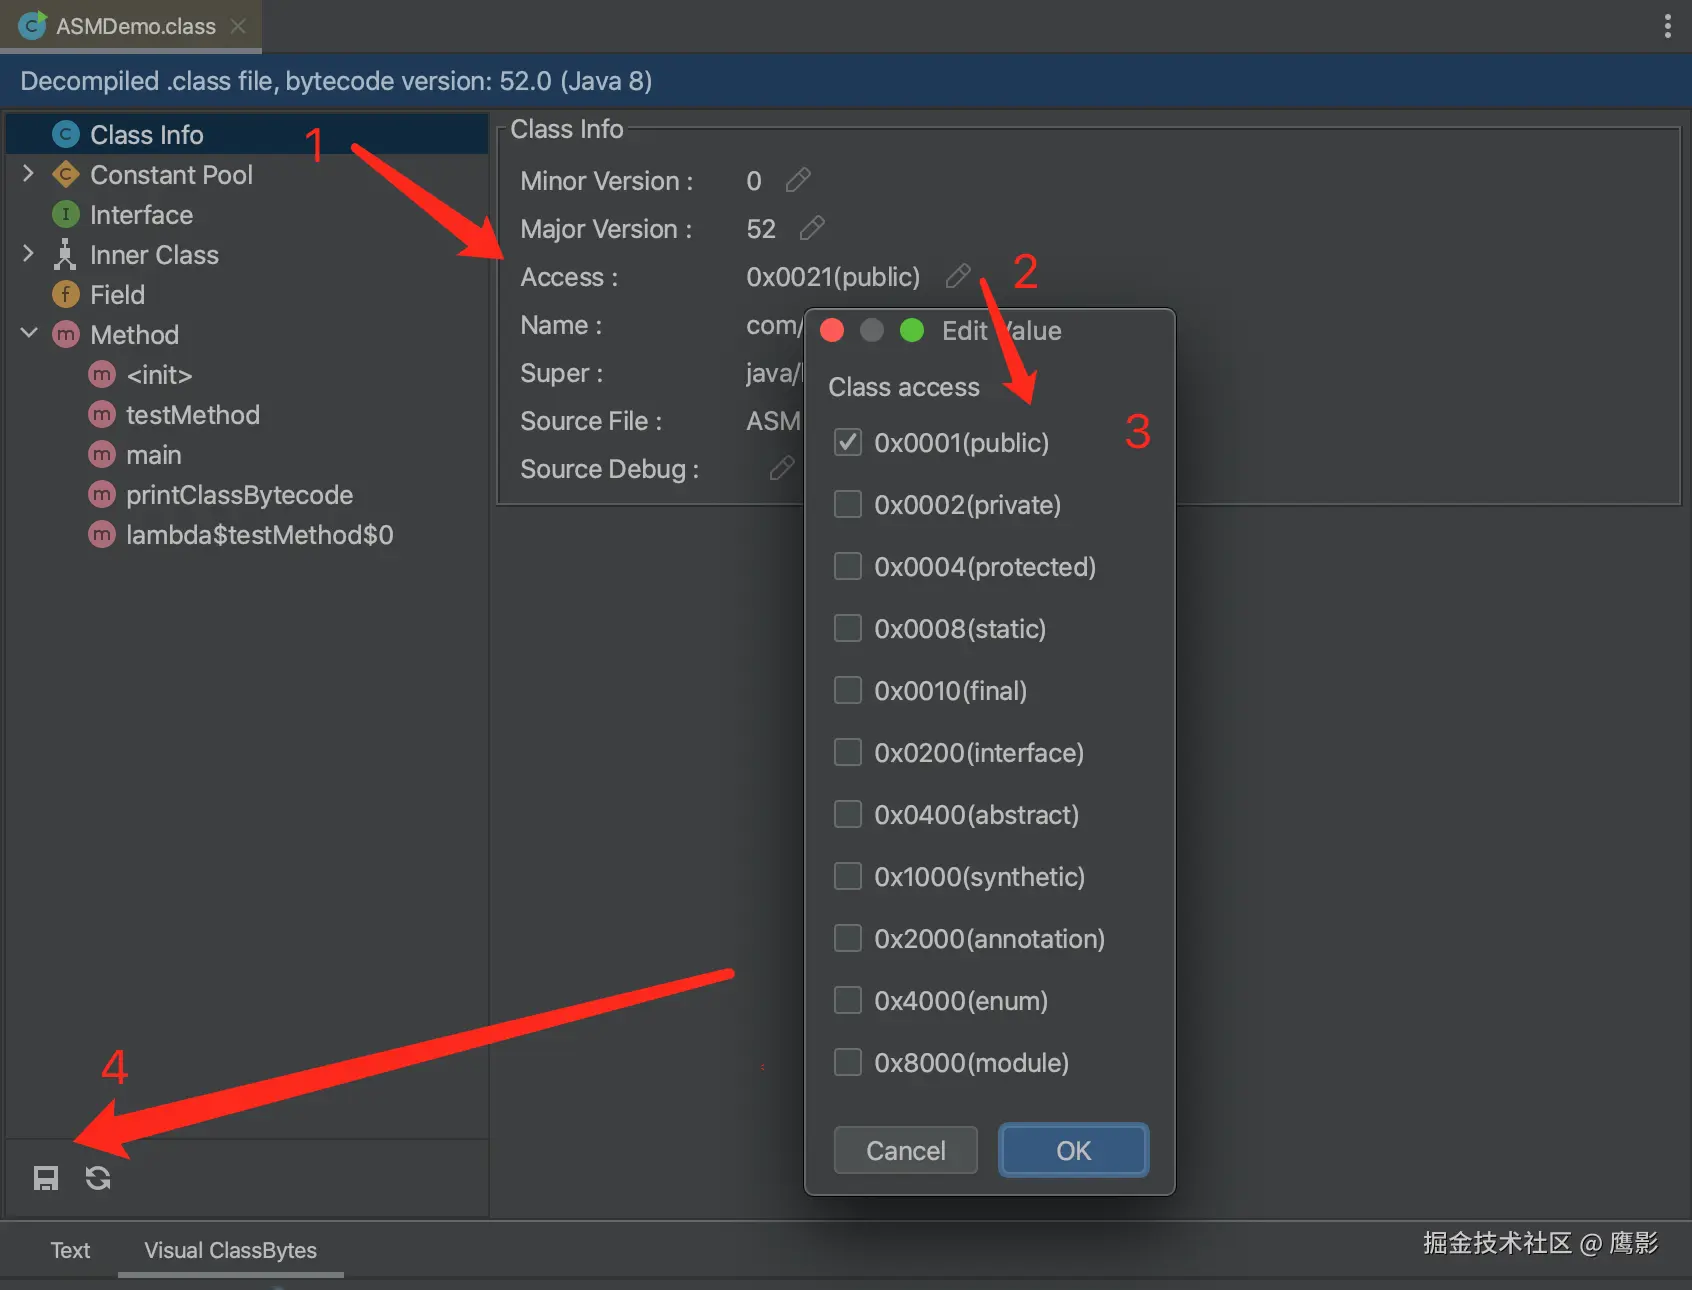
Task: Check the 0x0008(static) checkbox
Action: click(x=848, y=628)
